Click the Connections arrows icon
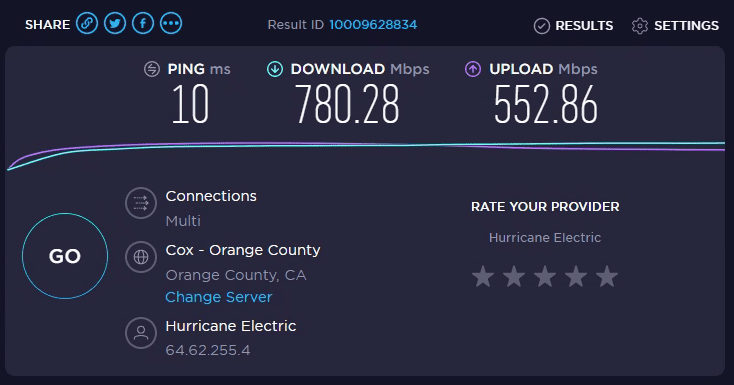The height and width of the screenshot is (385, 734). click(141, 203)
